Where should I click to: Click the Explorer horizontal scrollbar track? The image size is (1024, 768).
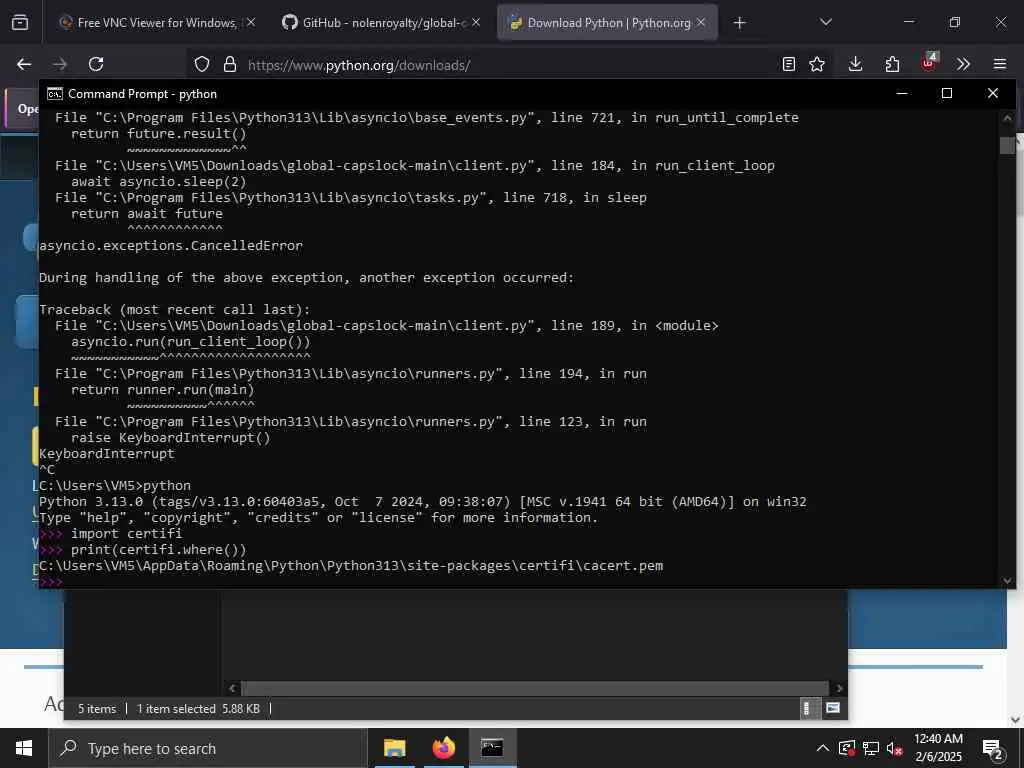pos(536,688)
